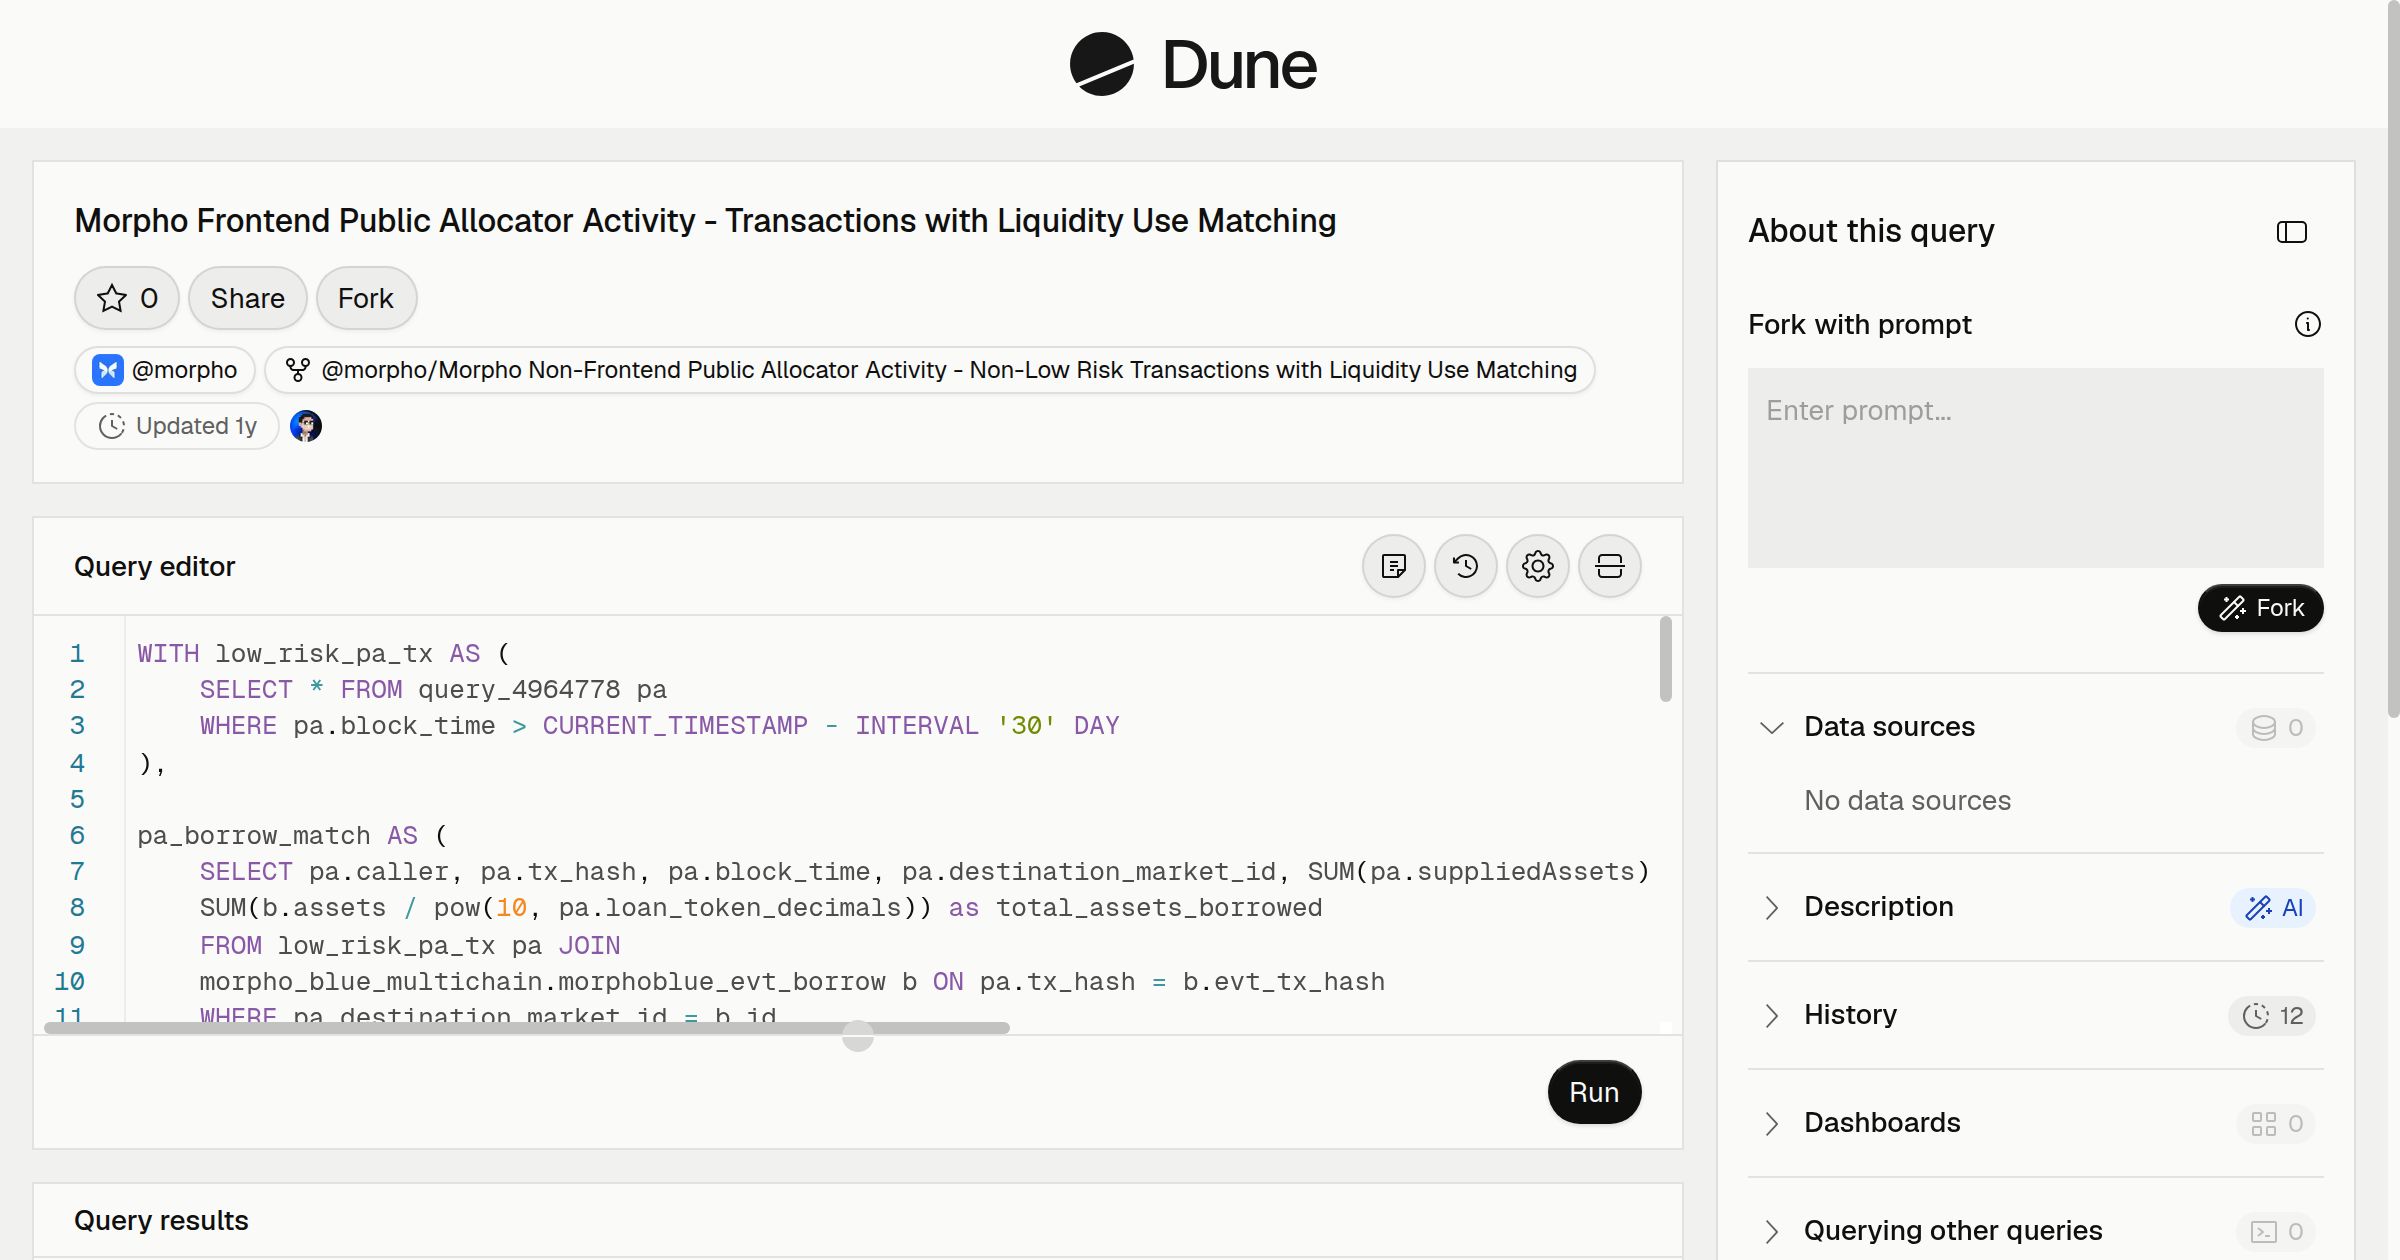Click the History count 12 badge
Image resolution: width=2400 pixels, height=1260 pixels.
[2272, 1015]
